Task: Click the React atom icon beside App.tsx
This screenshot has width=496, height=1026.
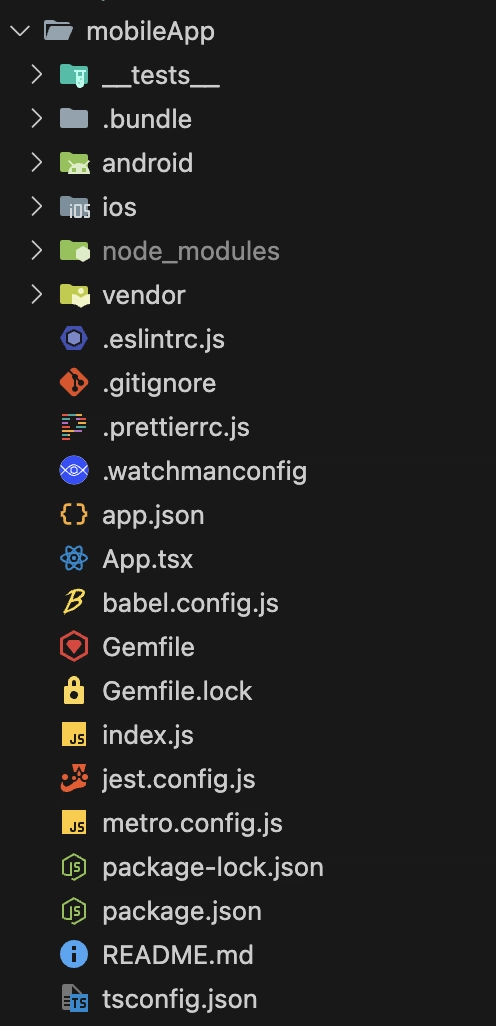Action: tap(74, 559)
